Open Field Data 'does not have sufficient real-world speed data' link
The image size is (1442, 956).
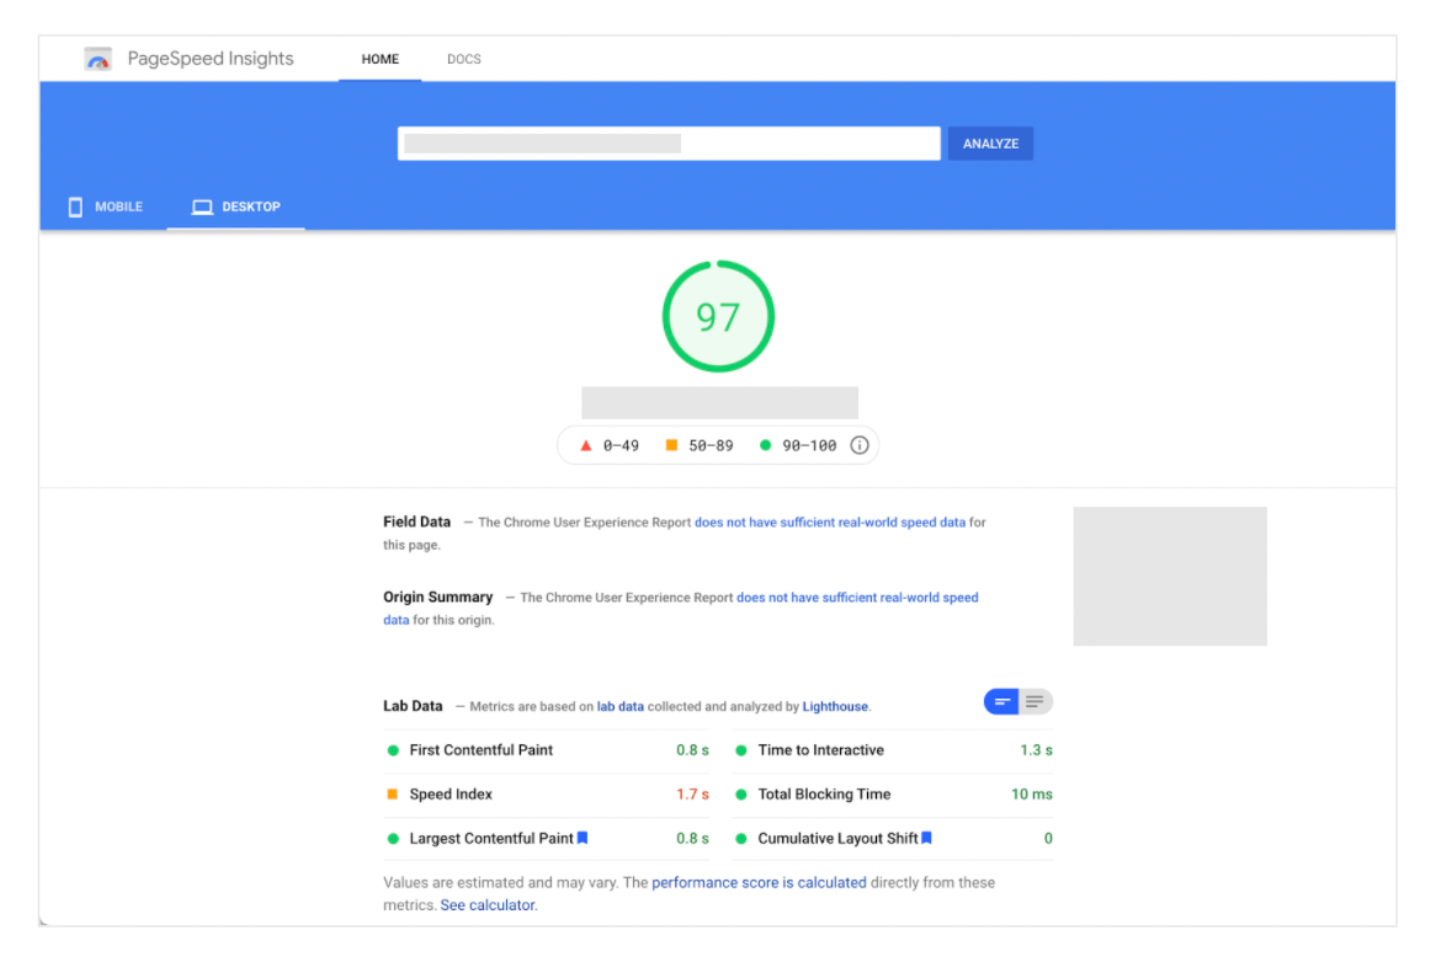[x=830, y=522]
